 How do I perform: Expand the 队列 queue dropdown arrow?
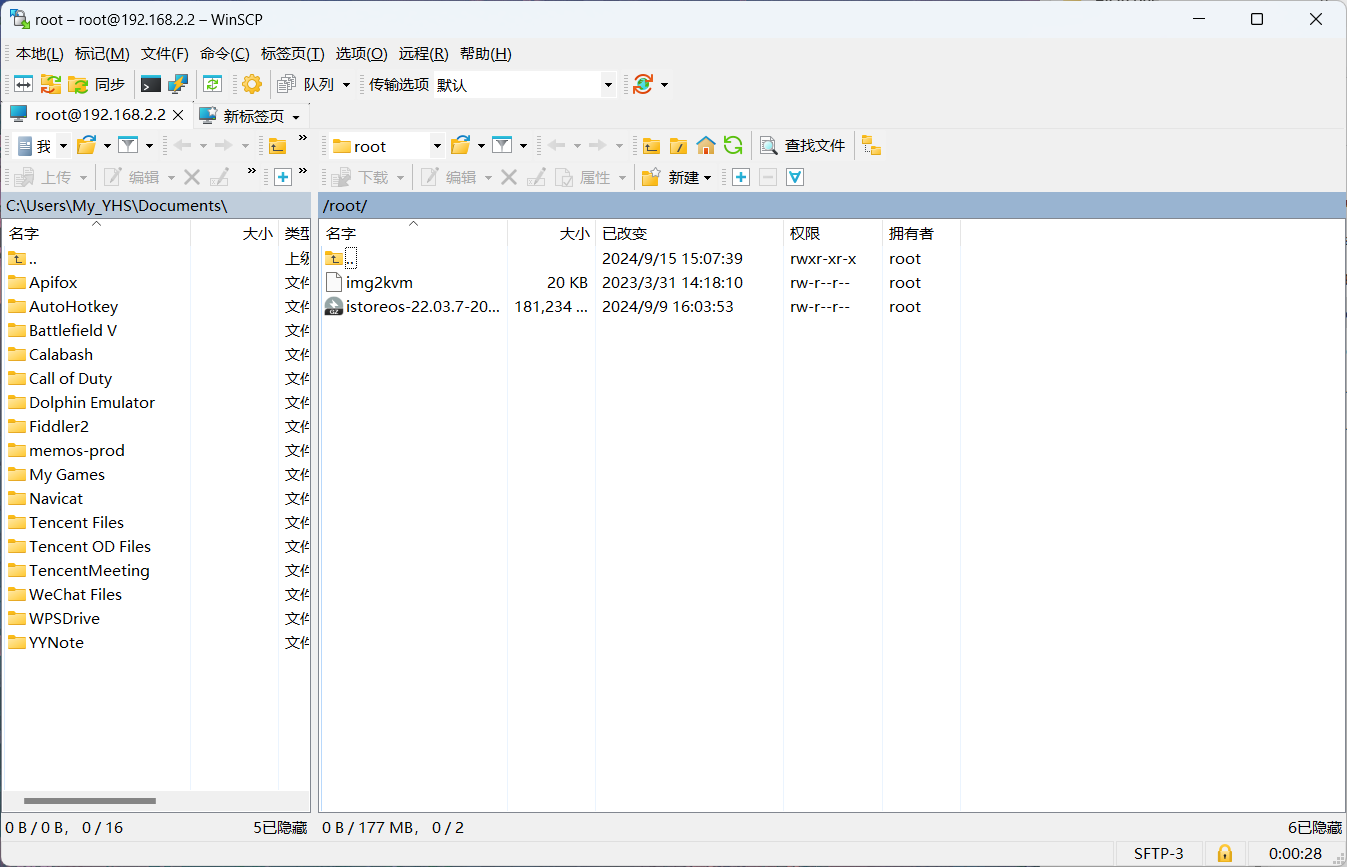346,85
